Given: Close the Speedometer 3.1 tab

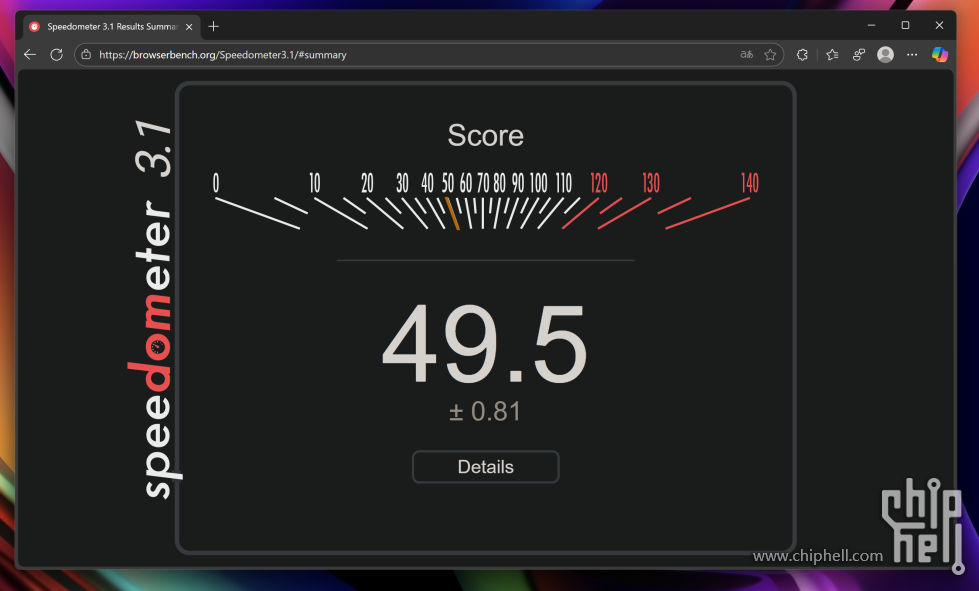Looking at the screenshot, I should 189,27.
